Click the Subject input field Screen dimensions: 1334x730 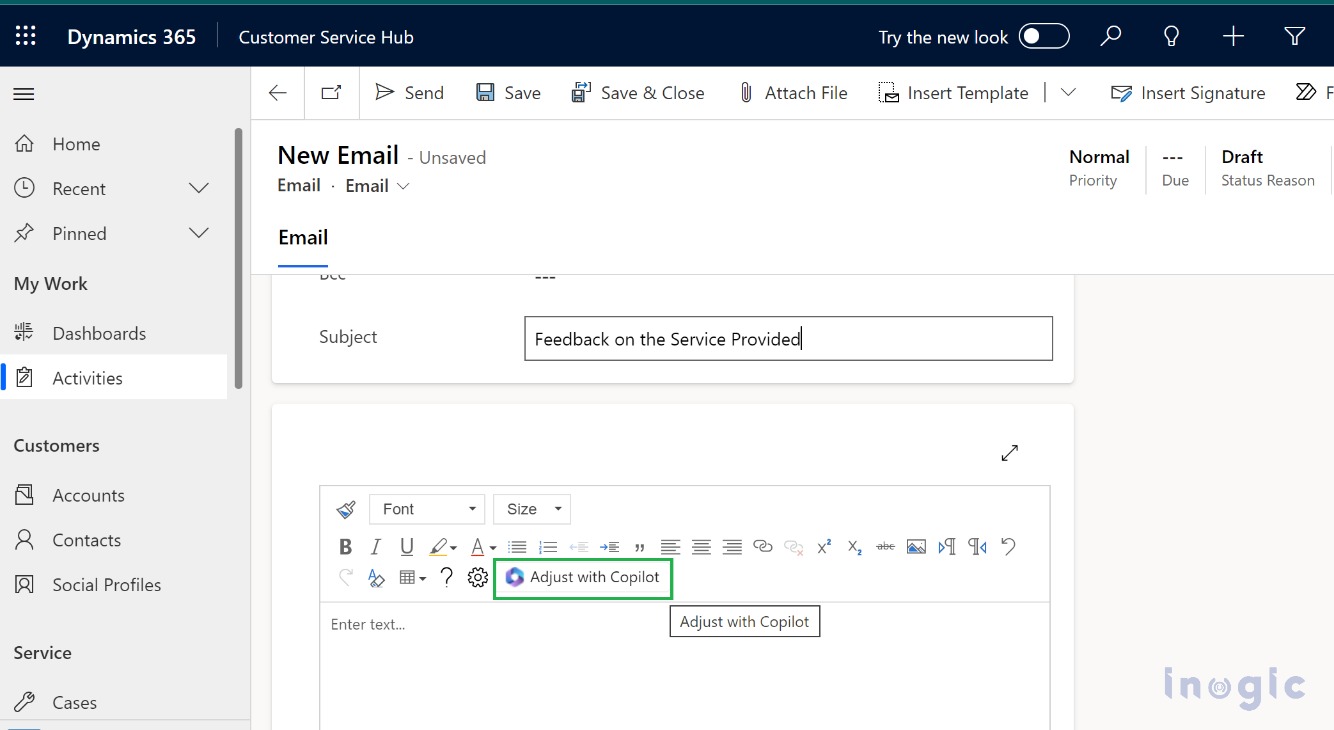tap(788, 339)
